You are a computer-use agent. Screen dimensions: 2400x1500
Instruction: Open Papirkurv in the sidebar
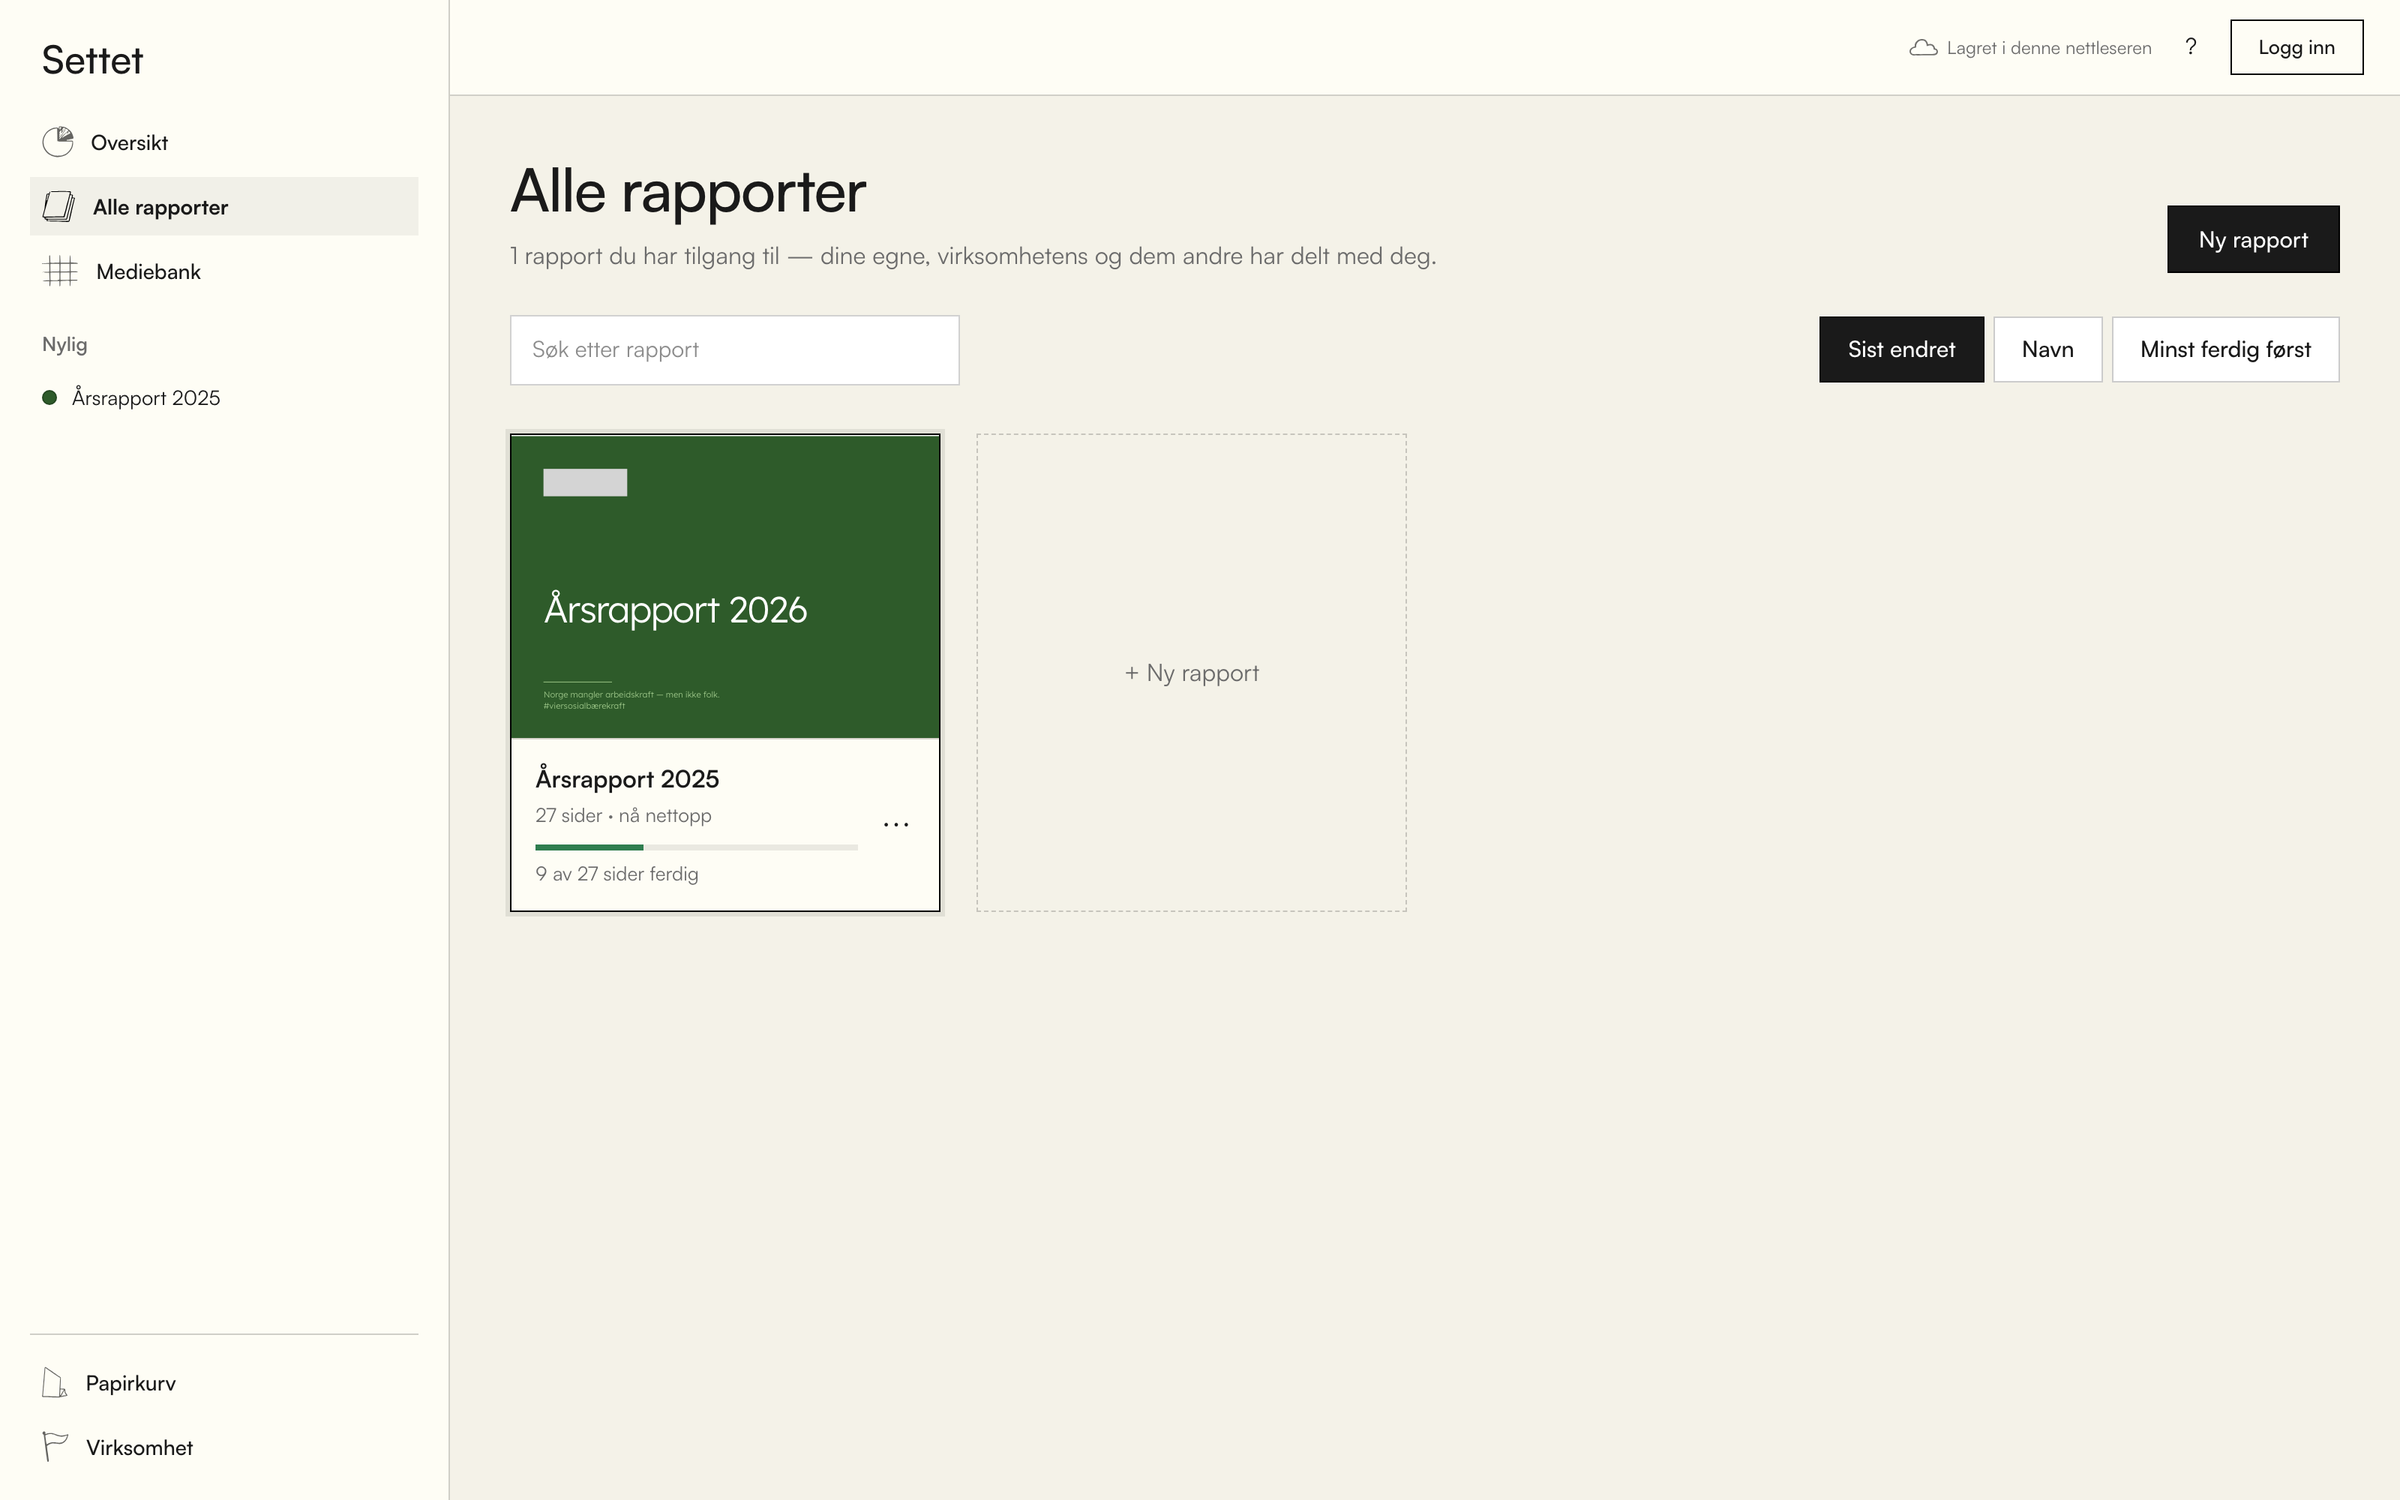pyautogui.click(x=224, y=1383)
